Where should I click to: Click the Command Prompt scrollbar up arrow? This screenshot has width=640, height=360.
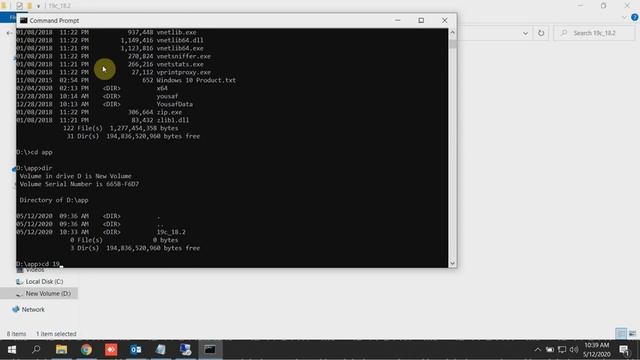[x=452, y=32]
